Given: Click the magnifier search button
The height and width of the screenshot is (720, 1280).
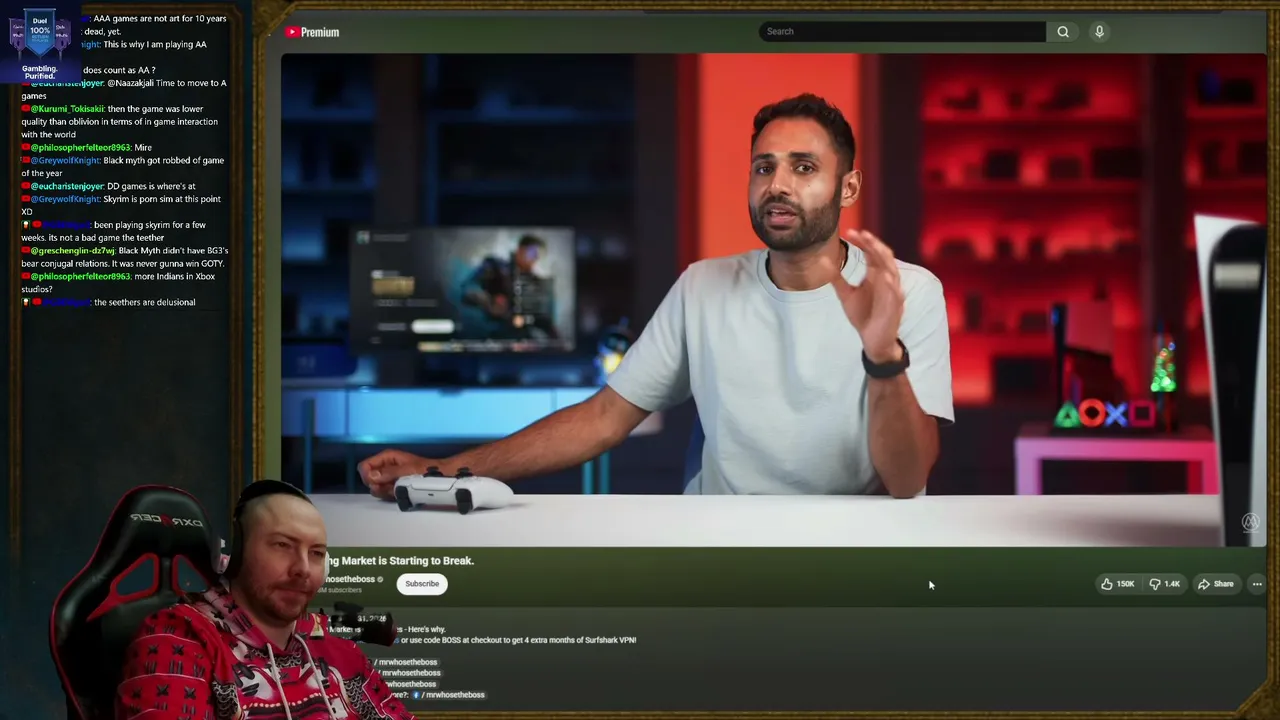Looking at the screenshot, I should coord(1063,32).
